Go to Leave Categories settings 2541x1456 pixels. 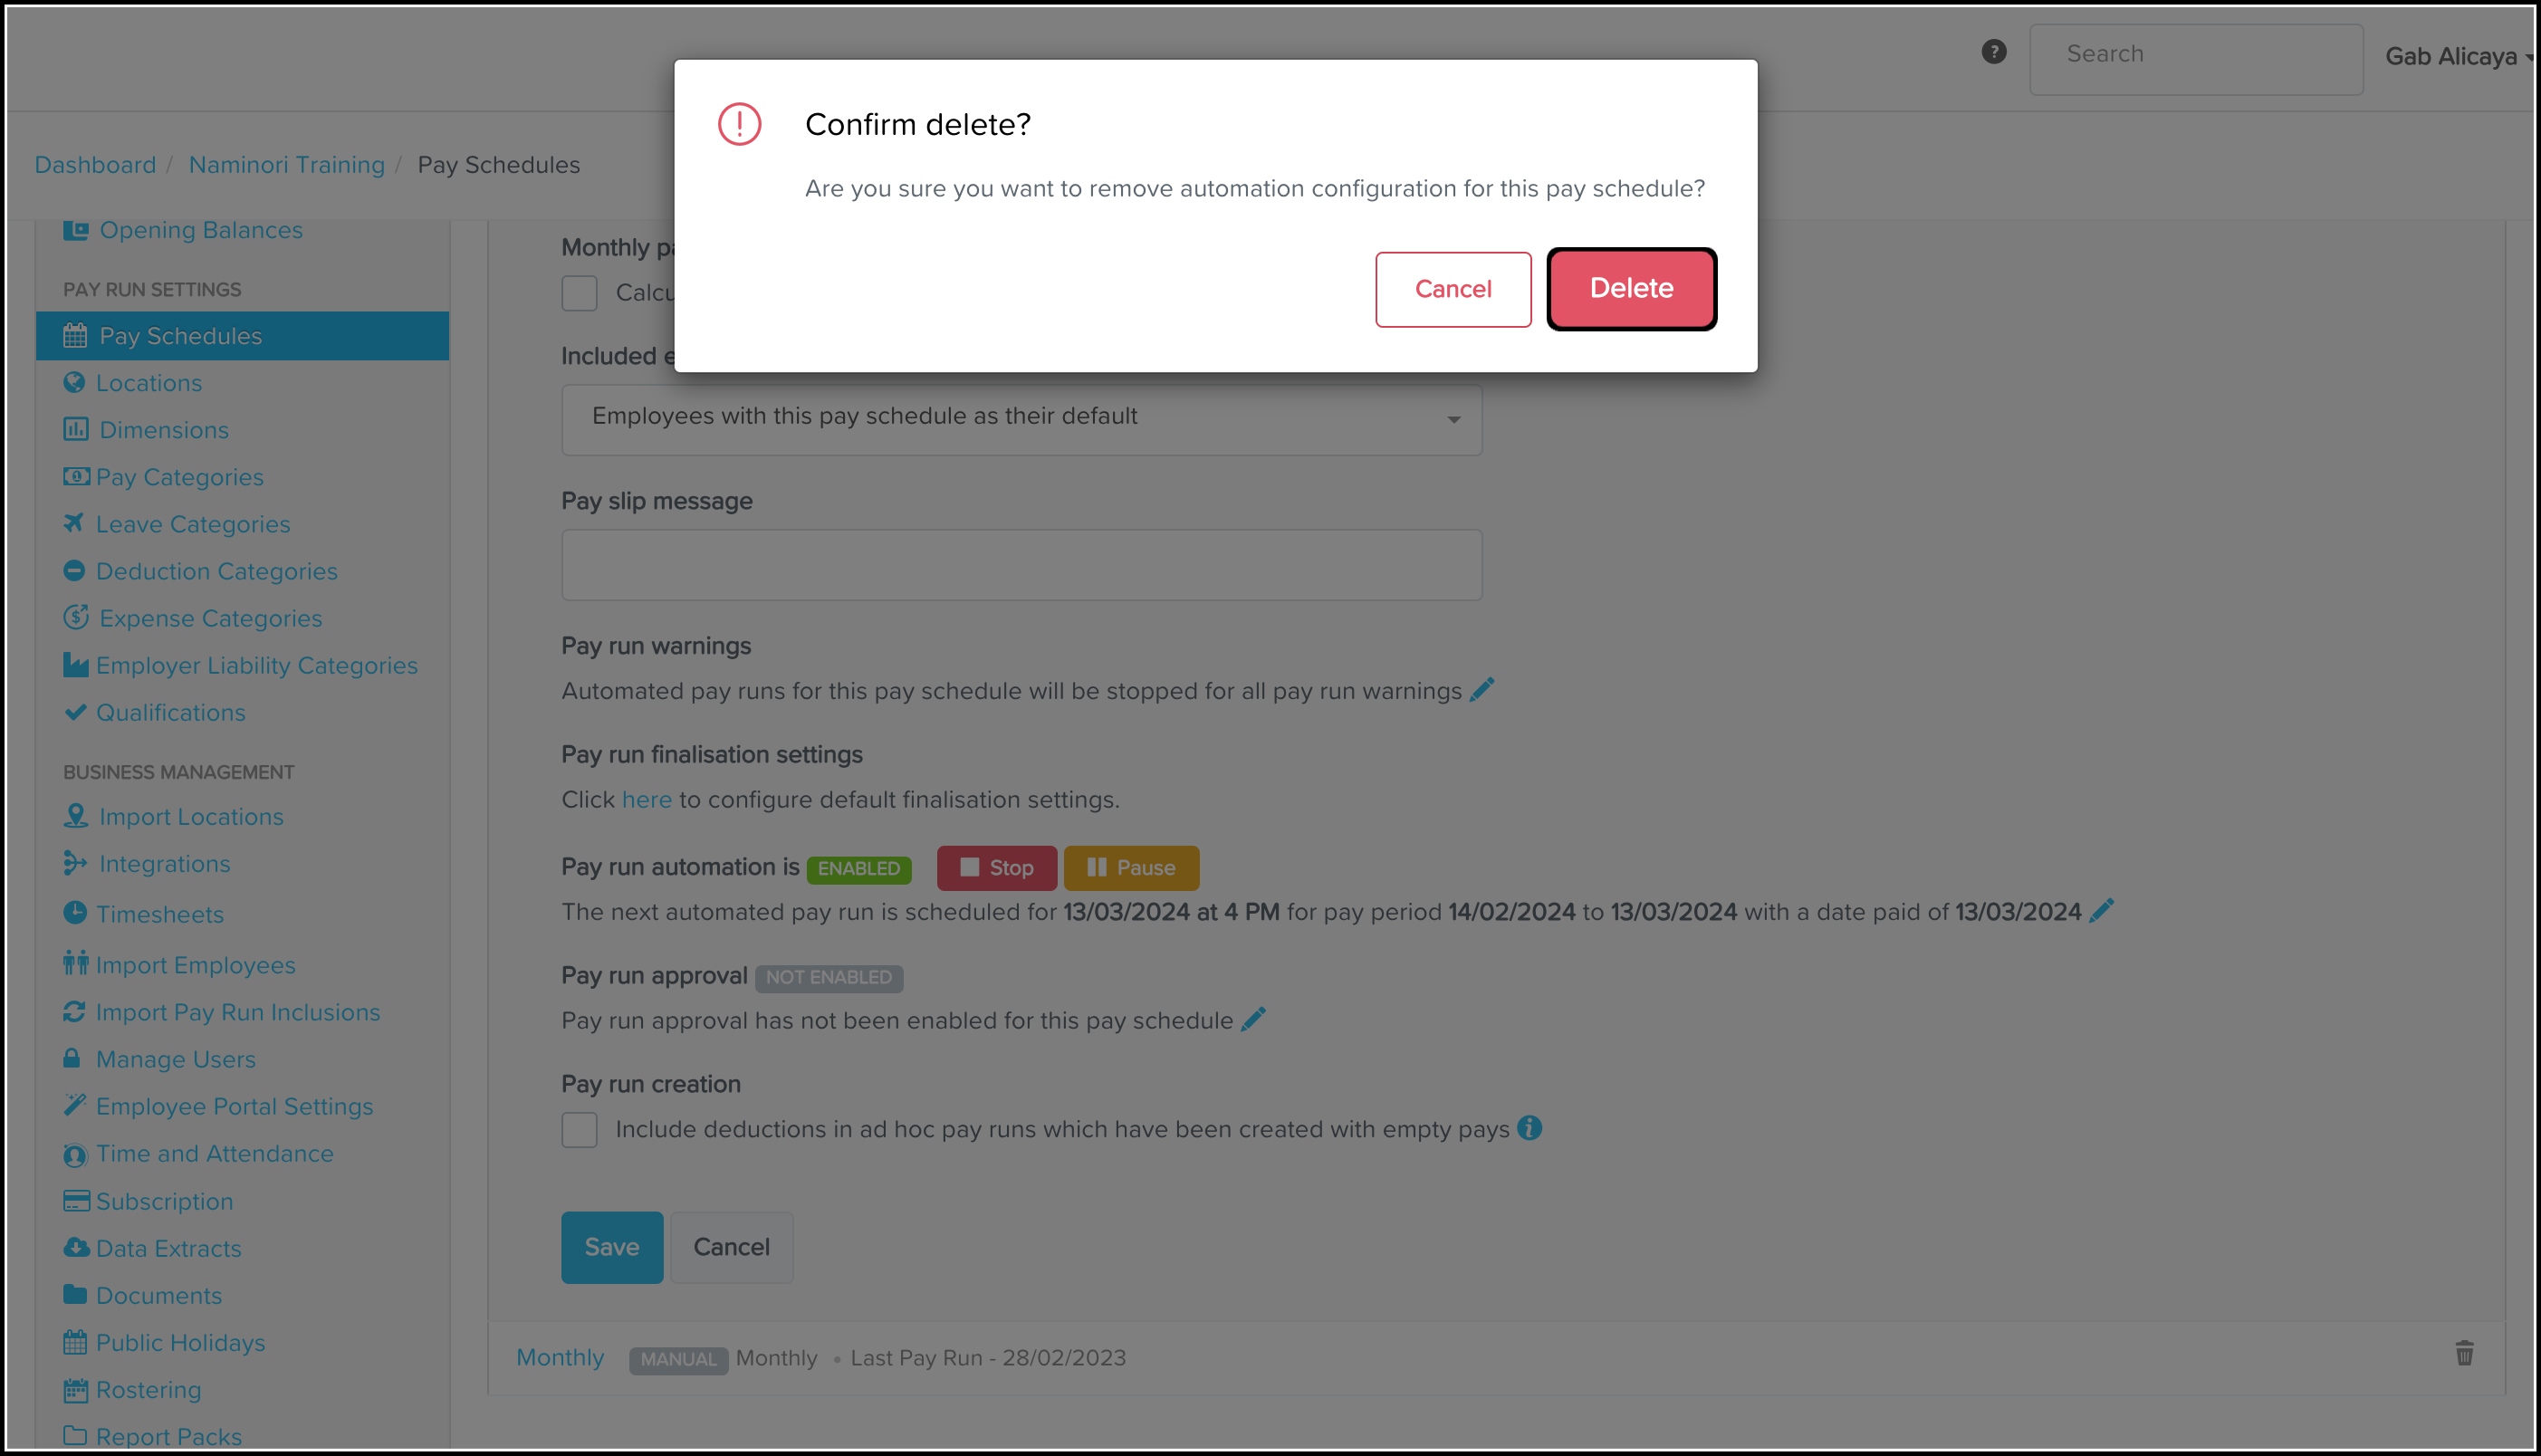point(193,524)
